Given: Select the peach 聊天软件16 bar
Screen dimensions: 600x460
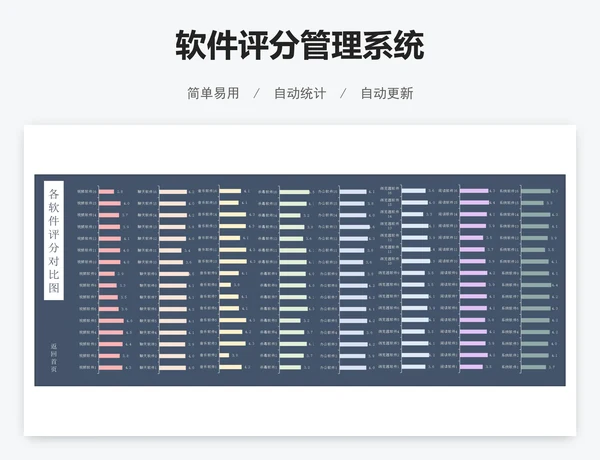Looking at the screenshot, I should point(173,191).
